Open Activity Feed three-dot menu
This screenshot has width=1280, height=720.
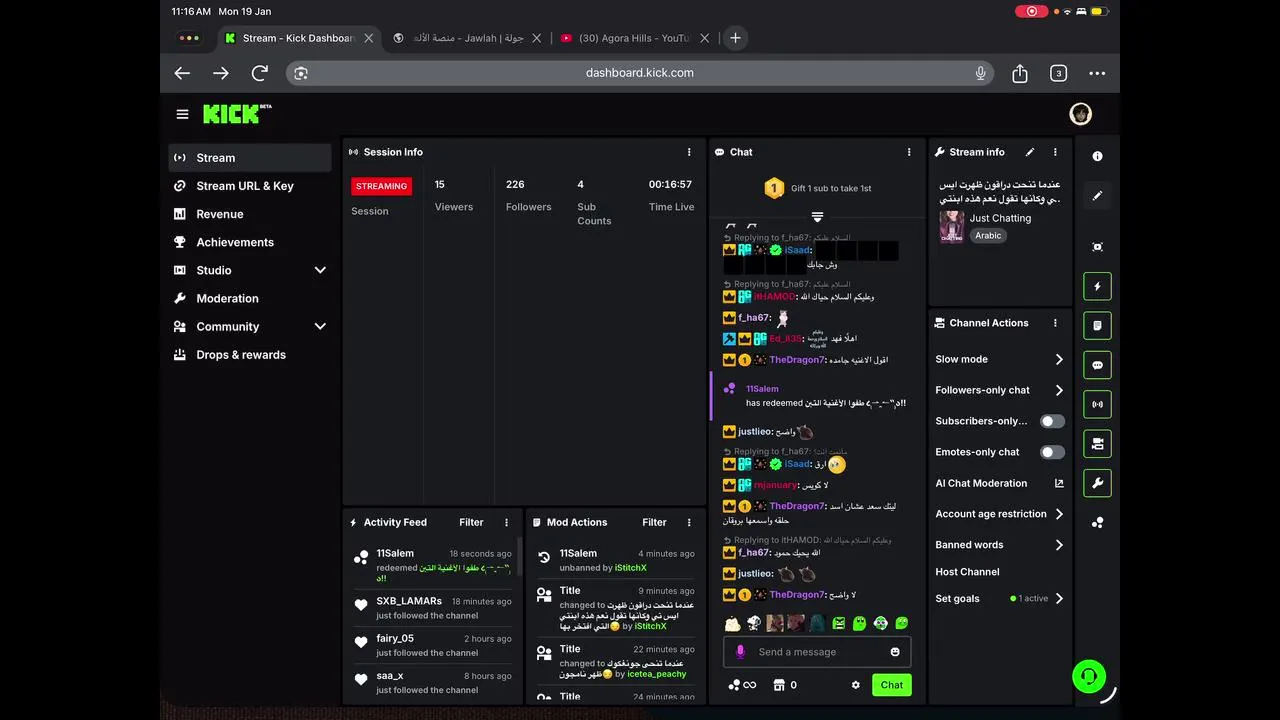point(506,522)
